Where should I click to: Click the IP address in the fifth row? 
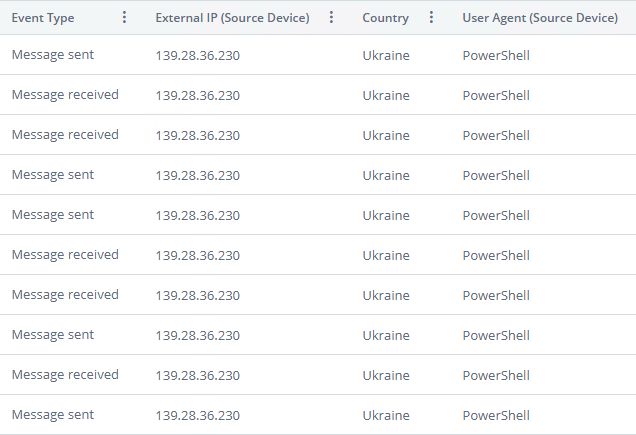tap(197, 215)
